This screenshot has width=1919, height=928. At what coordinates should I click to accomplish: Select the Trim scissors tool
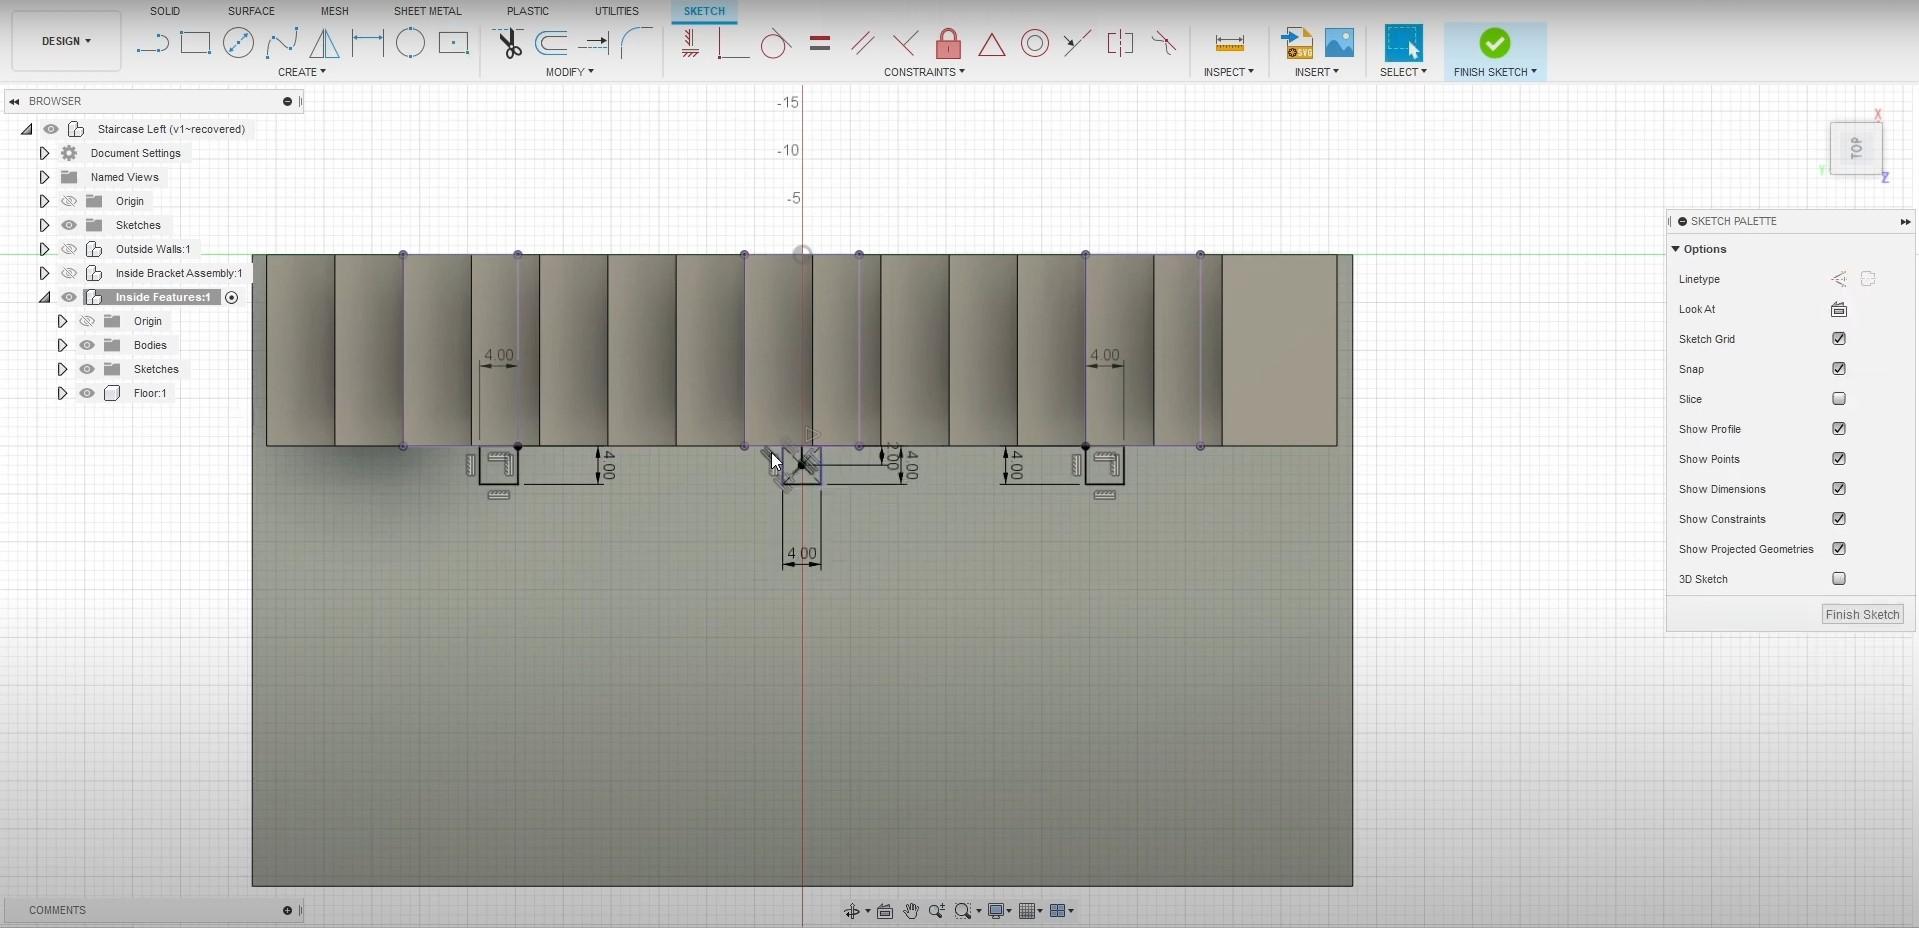(x=508, y=43)
